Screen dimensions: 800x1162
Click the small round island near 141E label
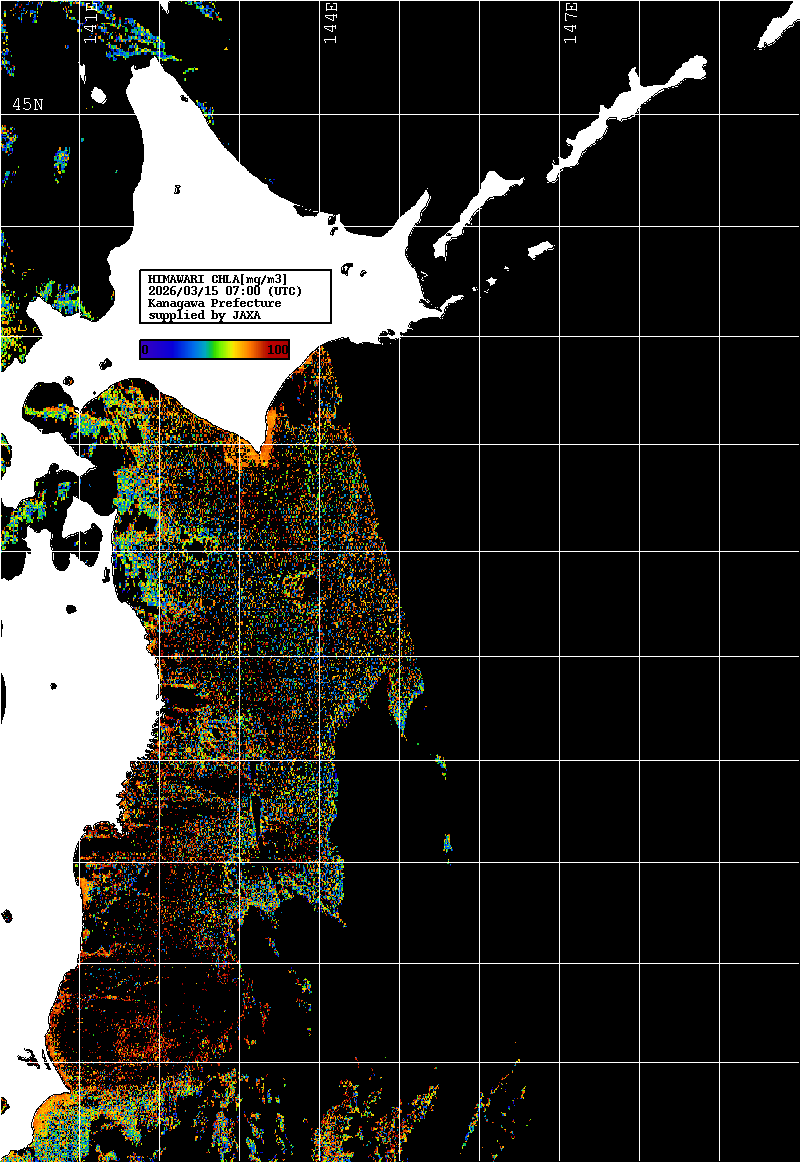[x=99, y=96]
